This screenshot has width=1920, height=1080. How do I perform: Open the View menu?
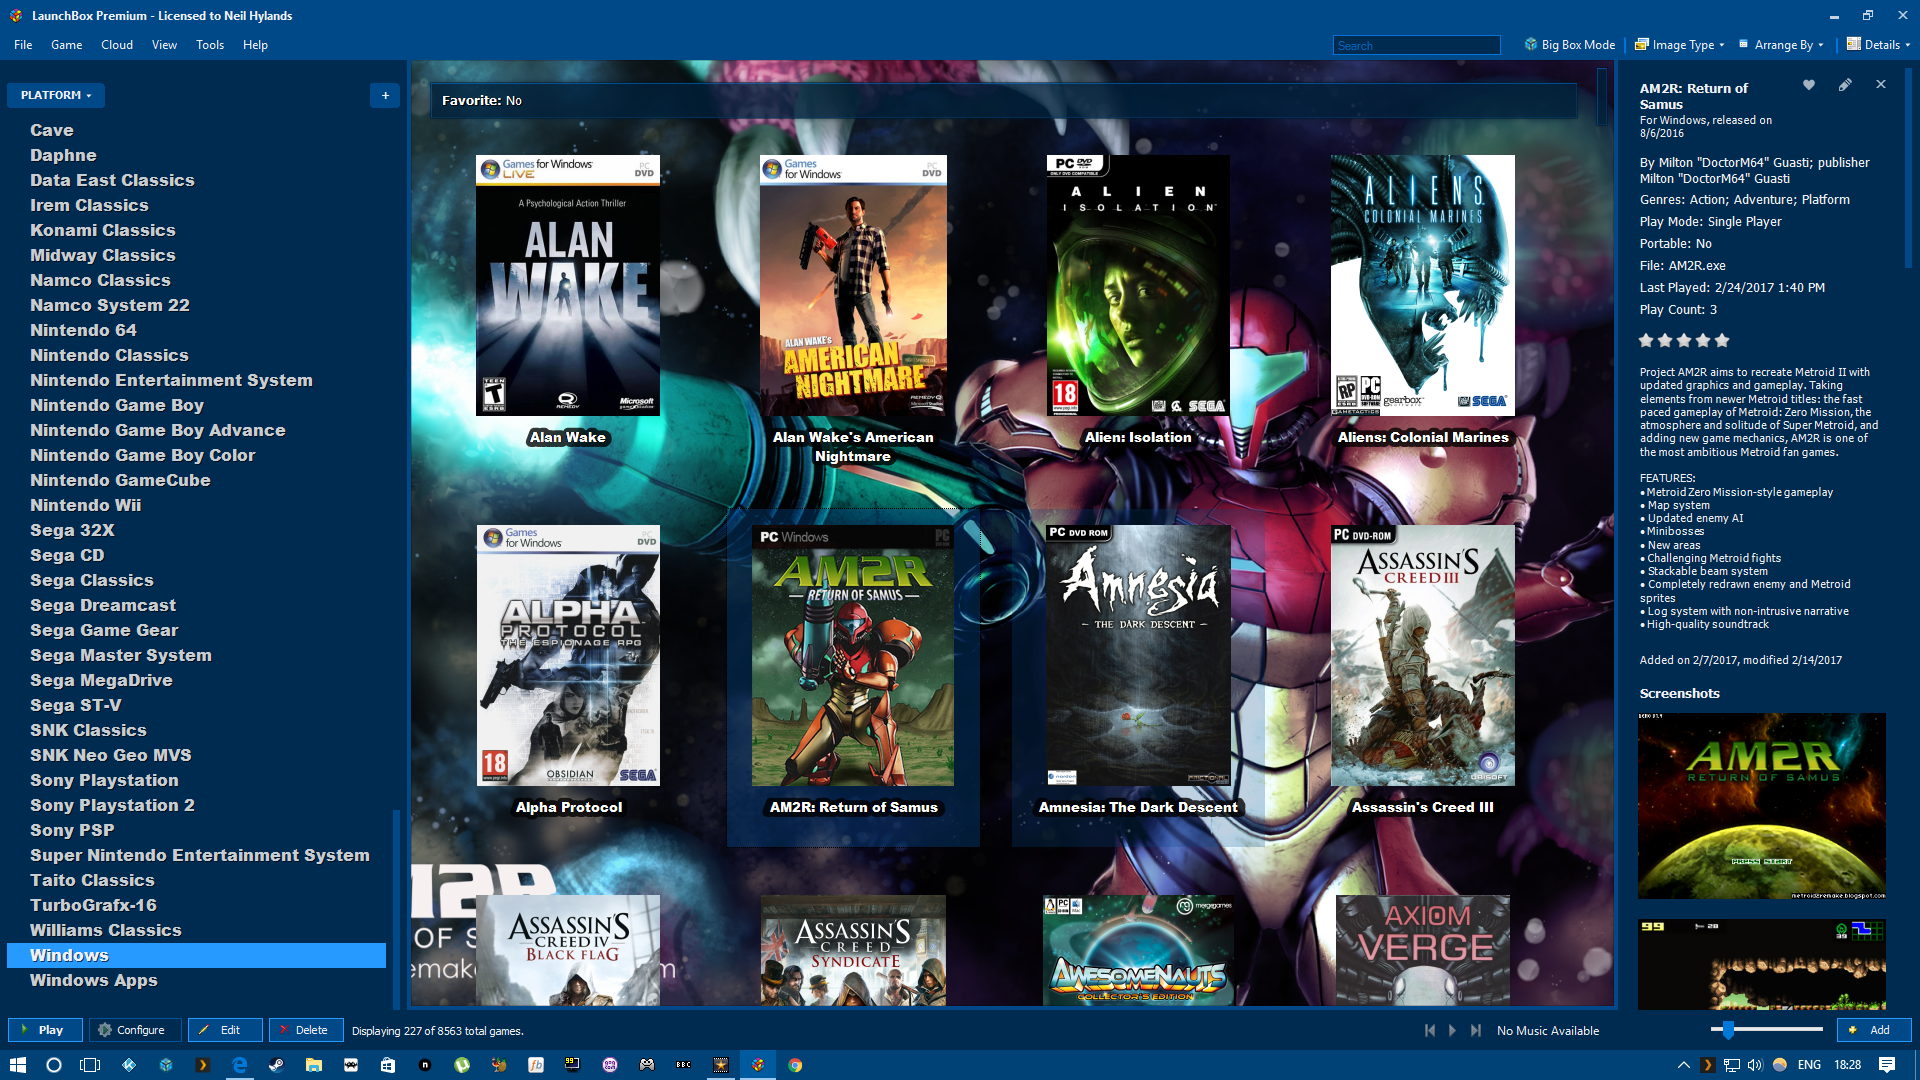click(x=164, y=45)
